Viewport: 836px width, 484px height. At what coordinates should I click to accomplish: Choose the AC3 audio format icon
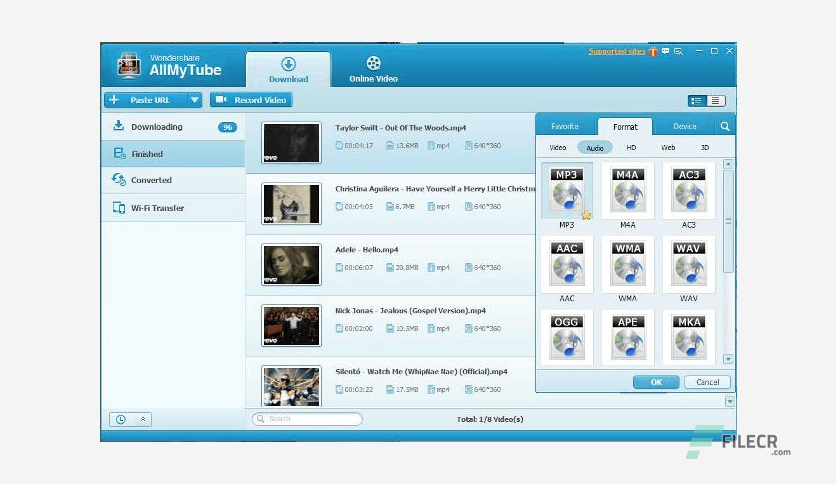click(x=689, y=191)
